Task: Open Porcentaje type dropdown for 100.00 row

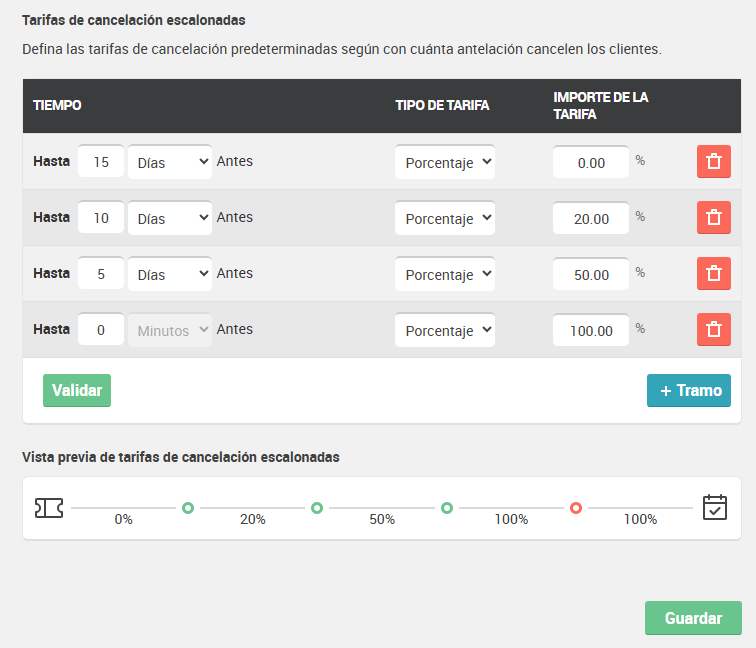Action: pyautogui.click(x=445, y=330)
